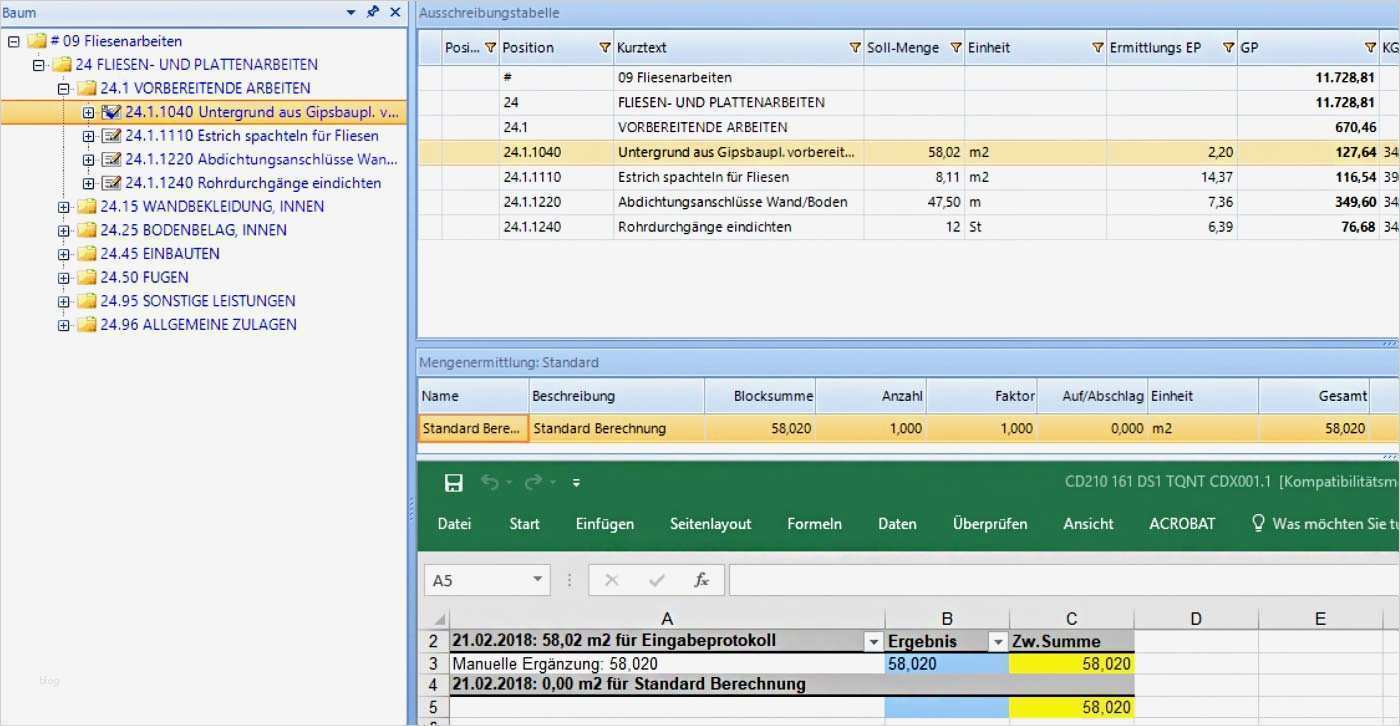Click the yellow cell C3 with 58,020
The width and height of the screenshot is (1400, 726).
[x=1071, y=663]
